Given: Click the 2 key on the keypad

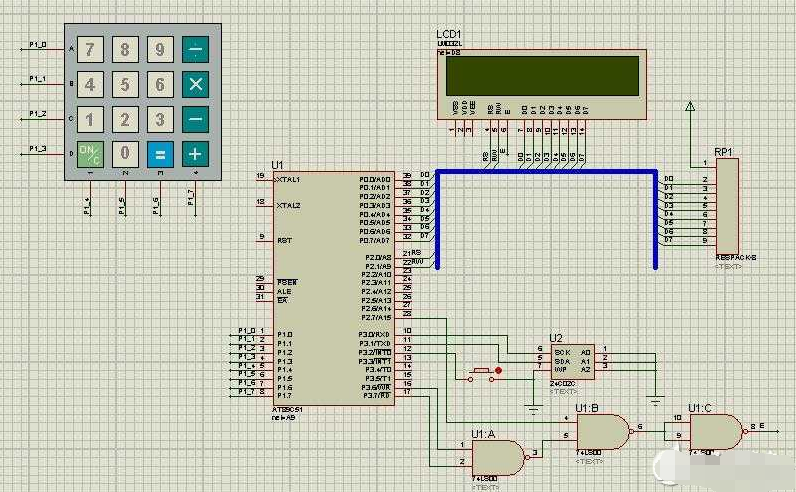Looking at the screenshot, I should point(125,119).
